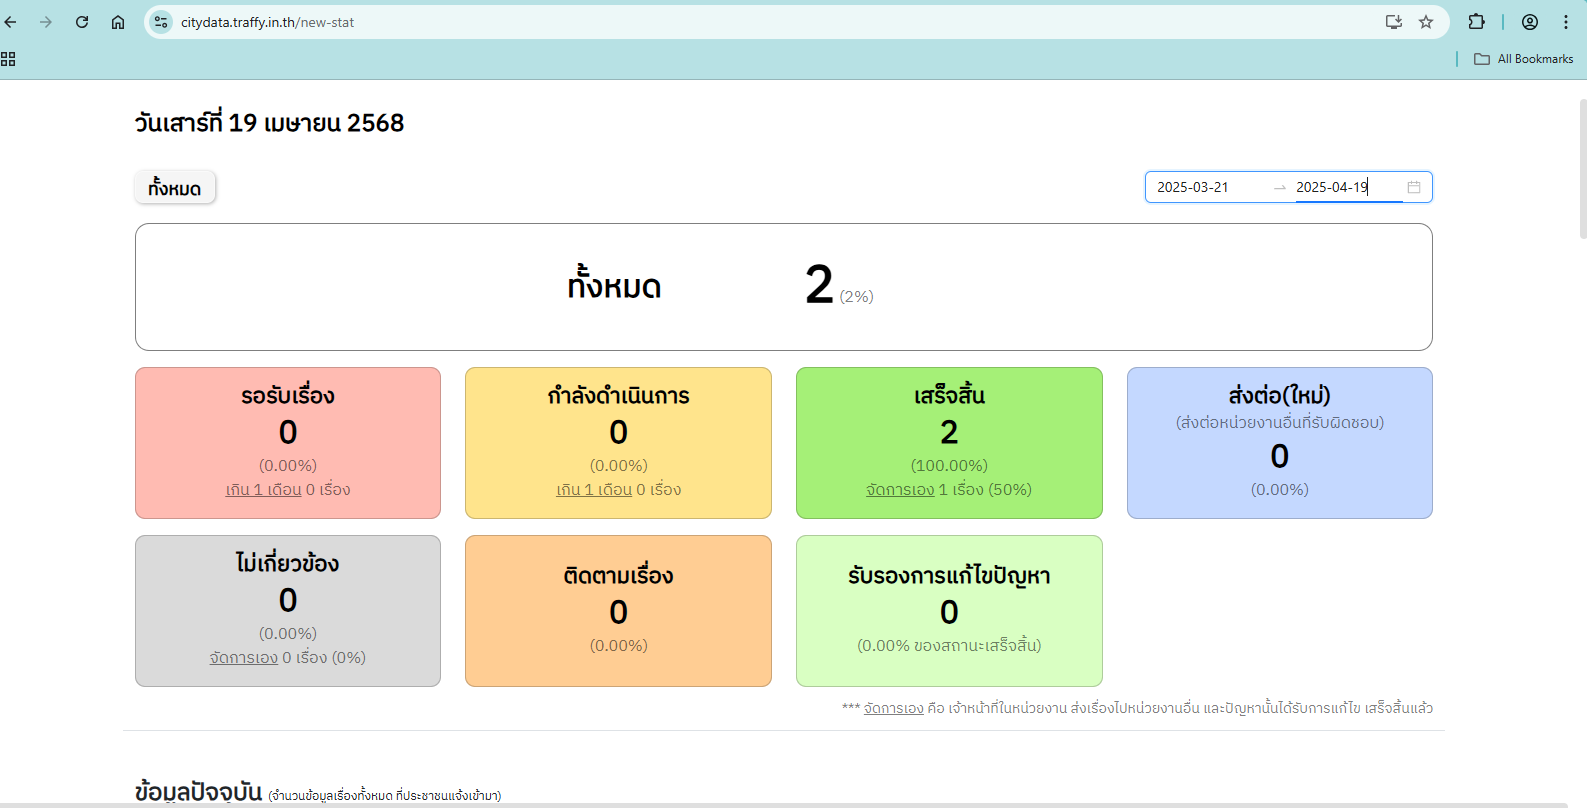Viewport: 1587px width, 808px height.
Task: Open the All Bookmarks folder
Action: click(1523, 59)
